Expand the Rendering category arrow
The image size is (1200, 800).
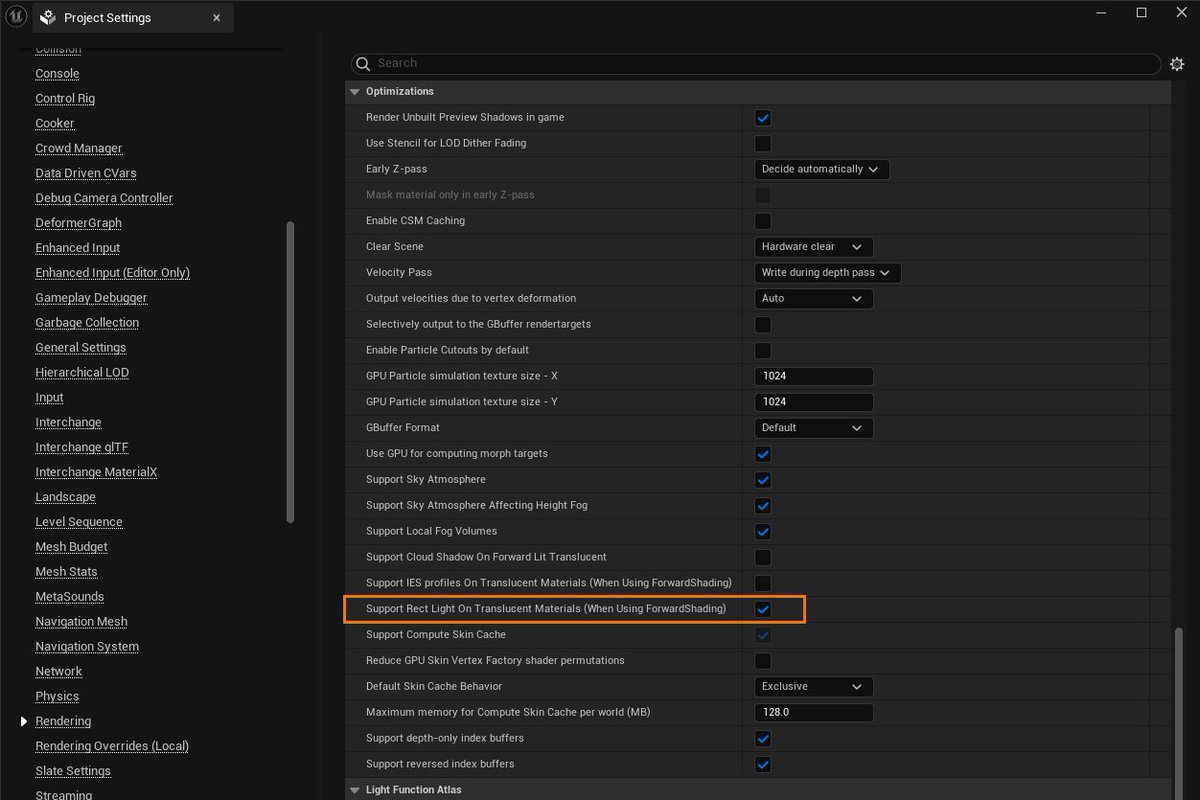24,721
